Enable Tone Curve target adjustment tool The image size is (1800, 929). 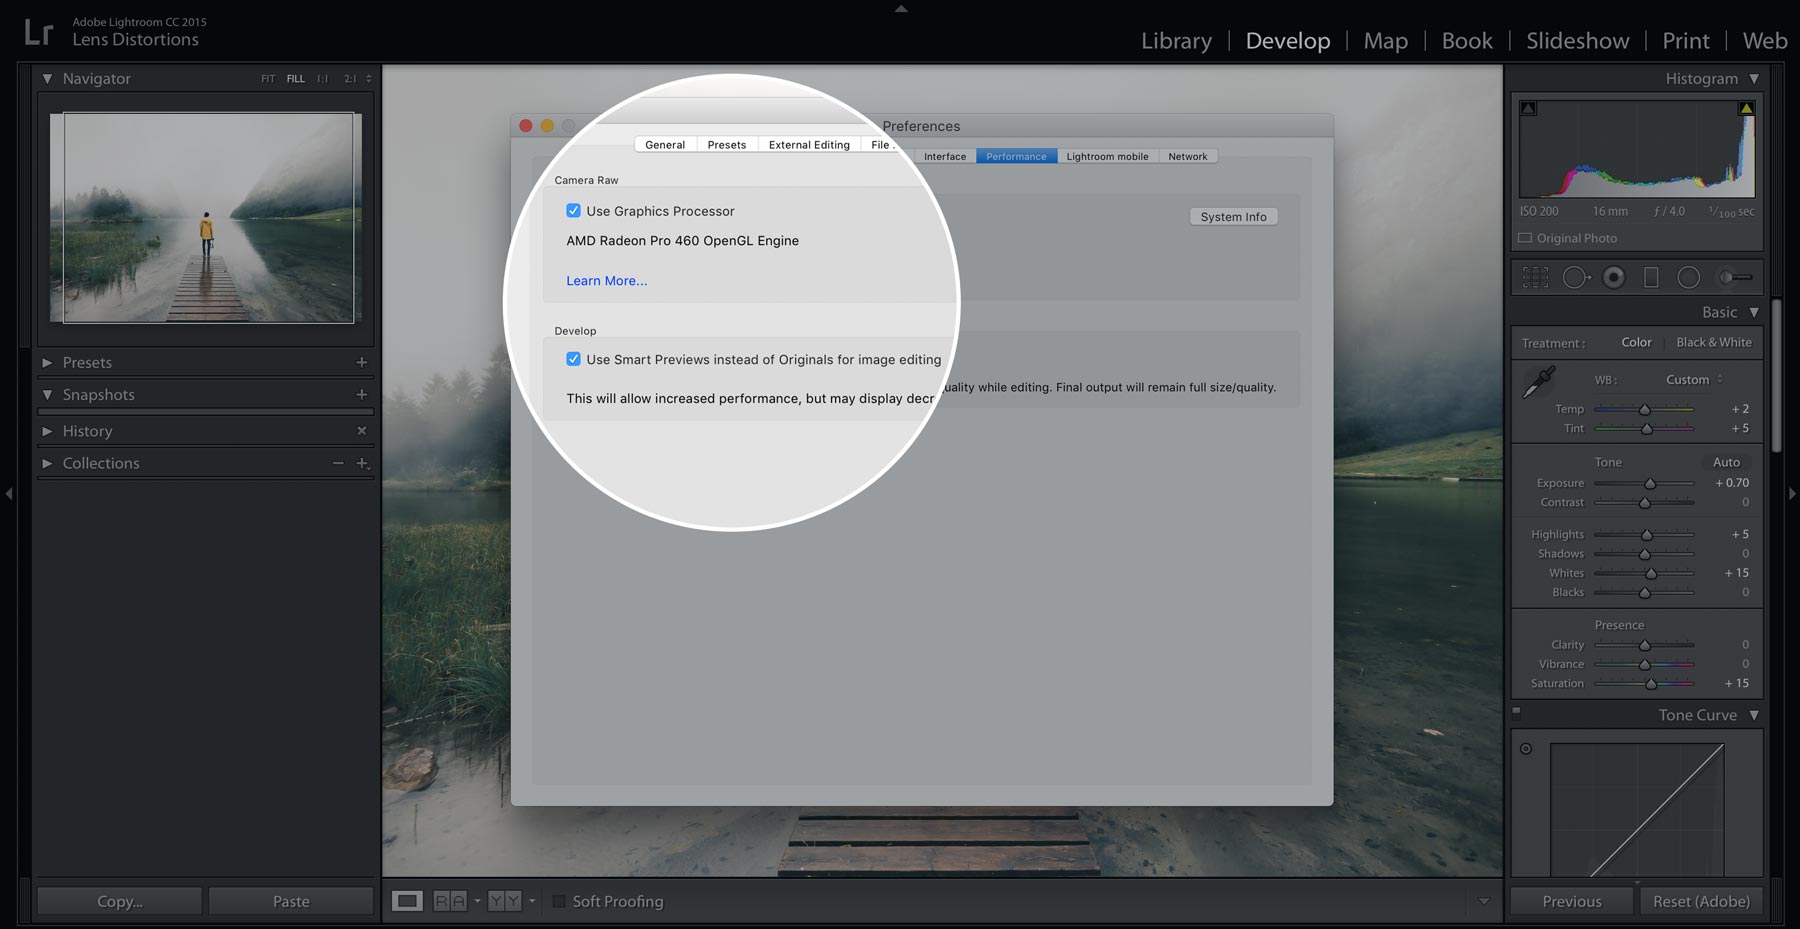coord(1526,748)
